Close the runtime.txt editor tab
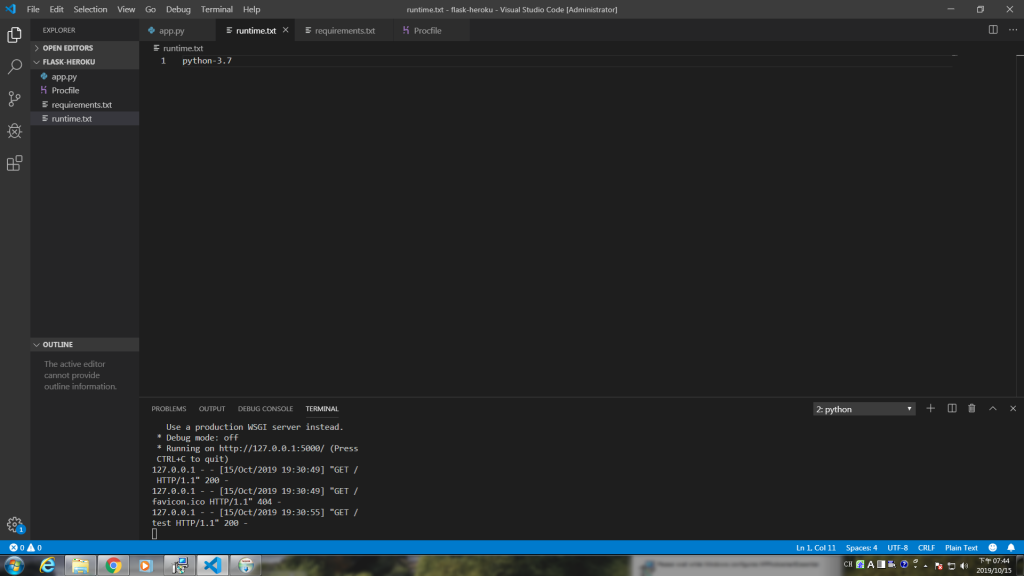Viewport: 1024px width, 576px height. [x=285, y=30]
